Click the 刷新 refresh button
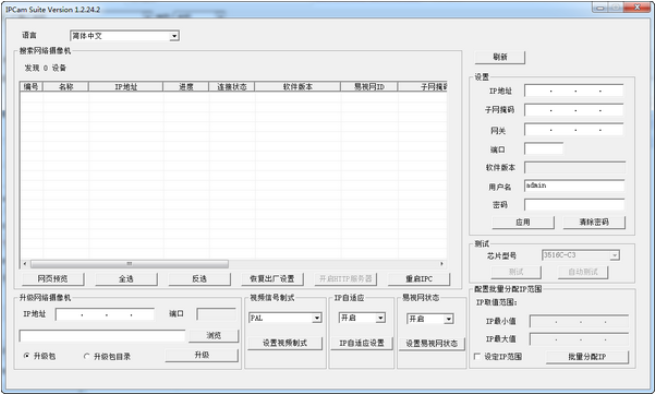655x394 pixels. (x=500, y=57)
